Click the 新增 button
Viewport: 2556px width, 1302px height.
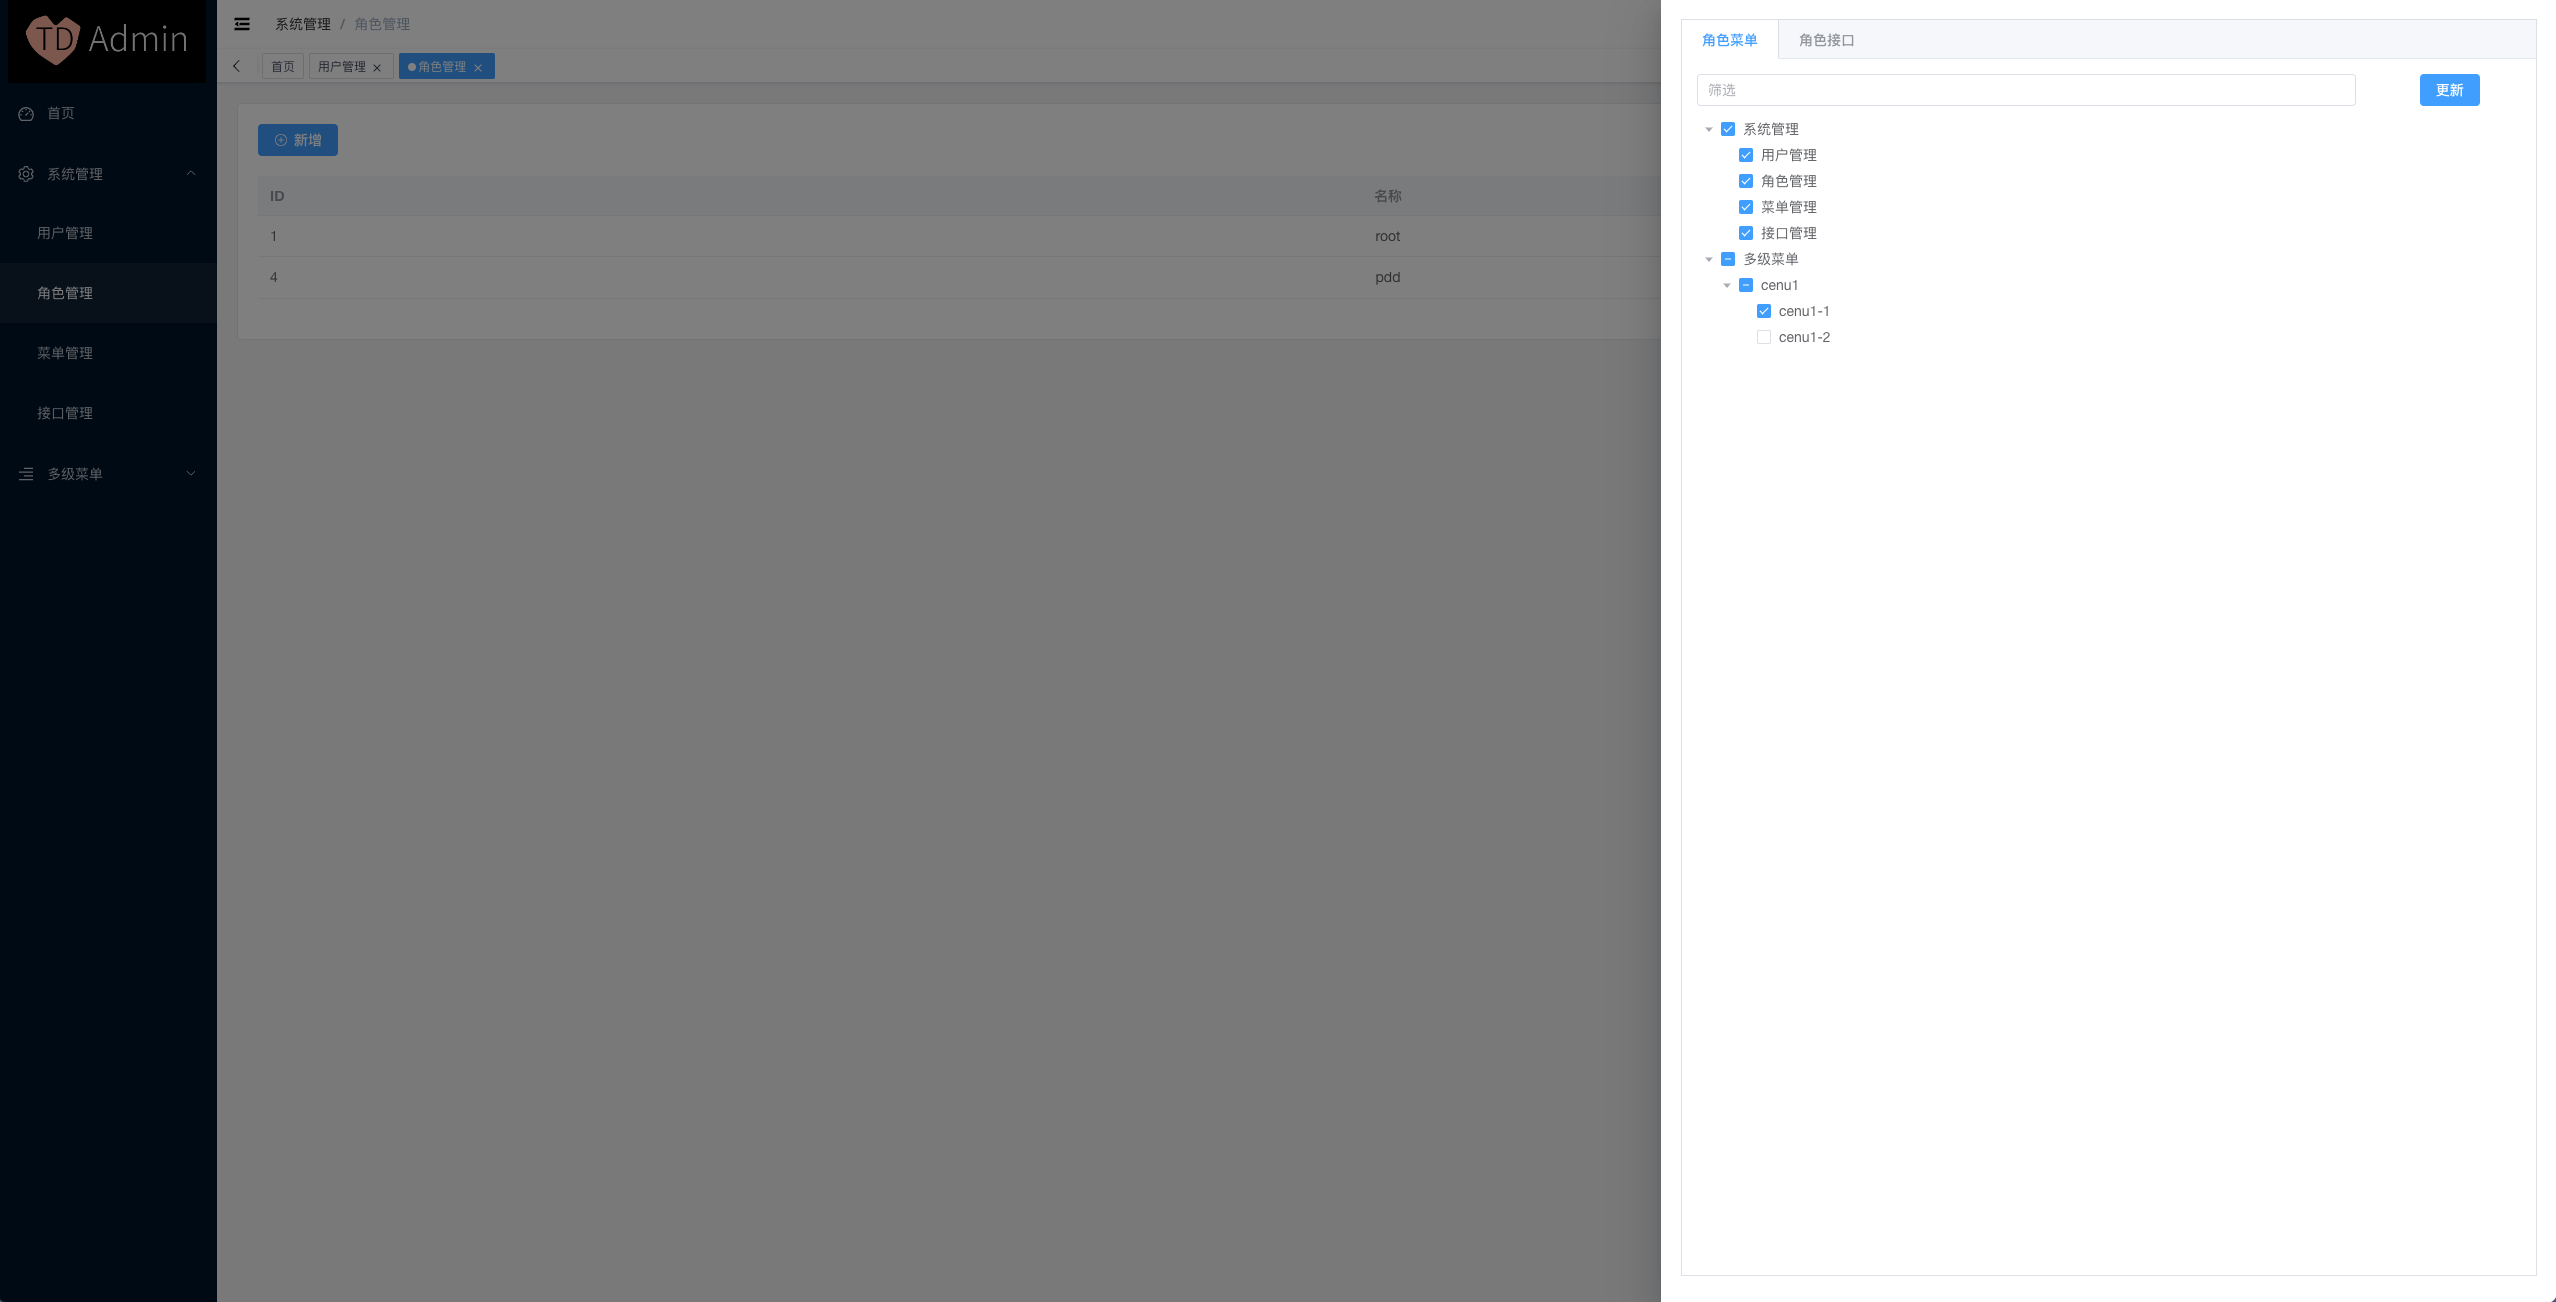pyautogui.click(x=298, y=140)
